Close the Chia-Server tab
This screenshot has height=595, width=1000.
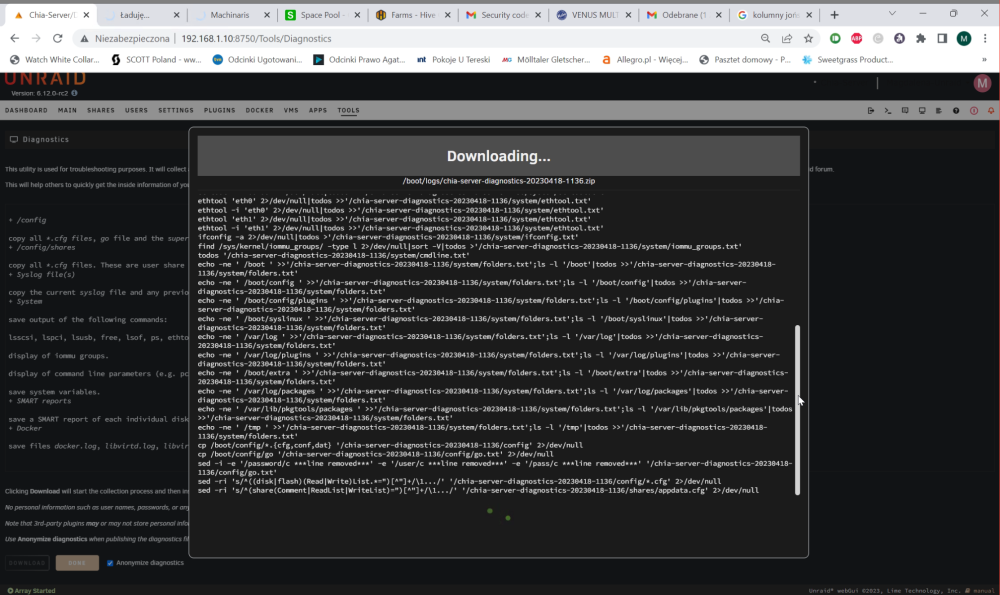(x=86, y=15)
